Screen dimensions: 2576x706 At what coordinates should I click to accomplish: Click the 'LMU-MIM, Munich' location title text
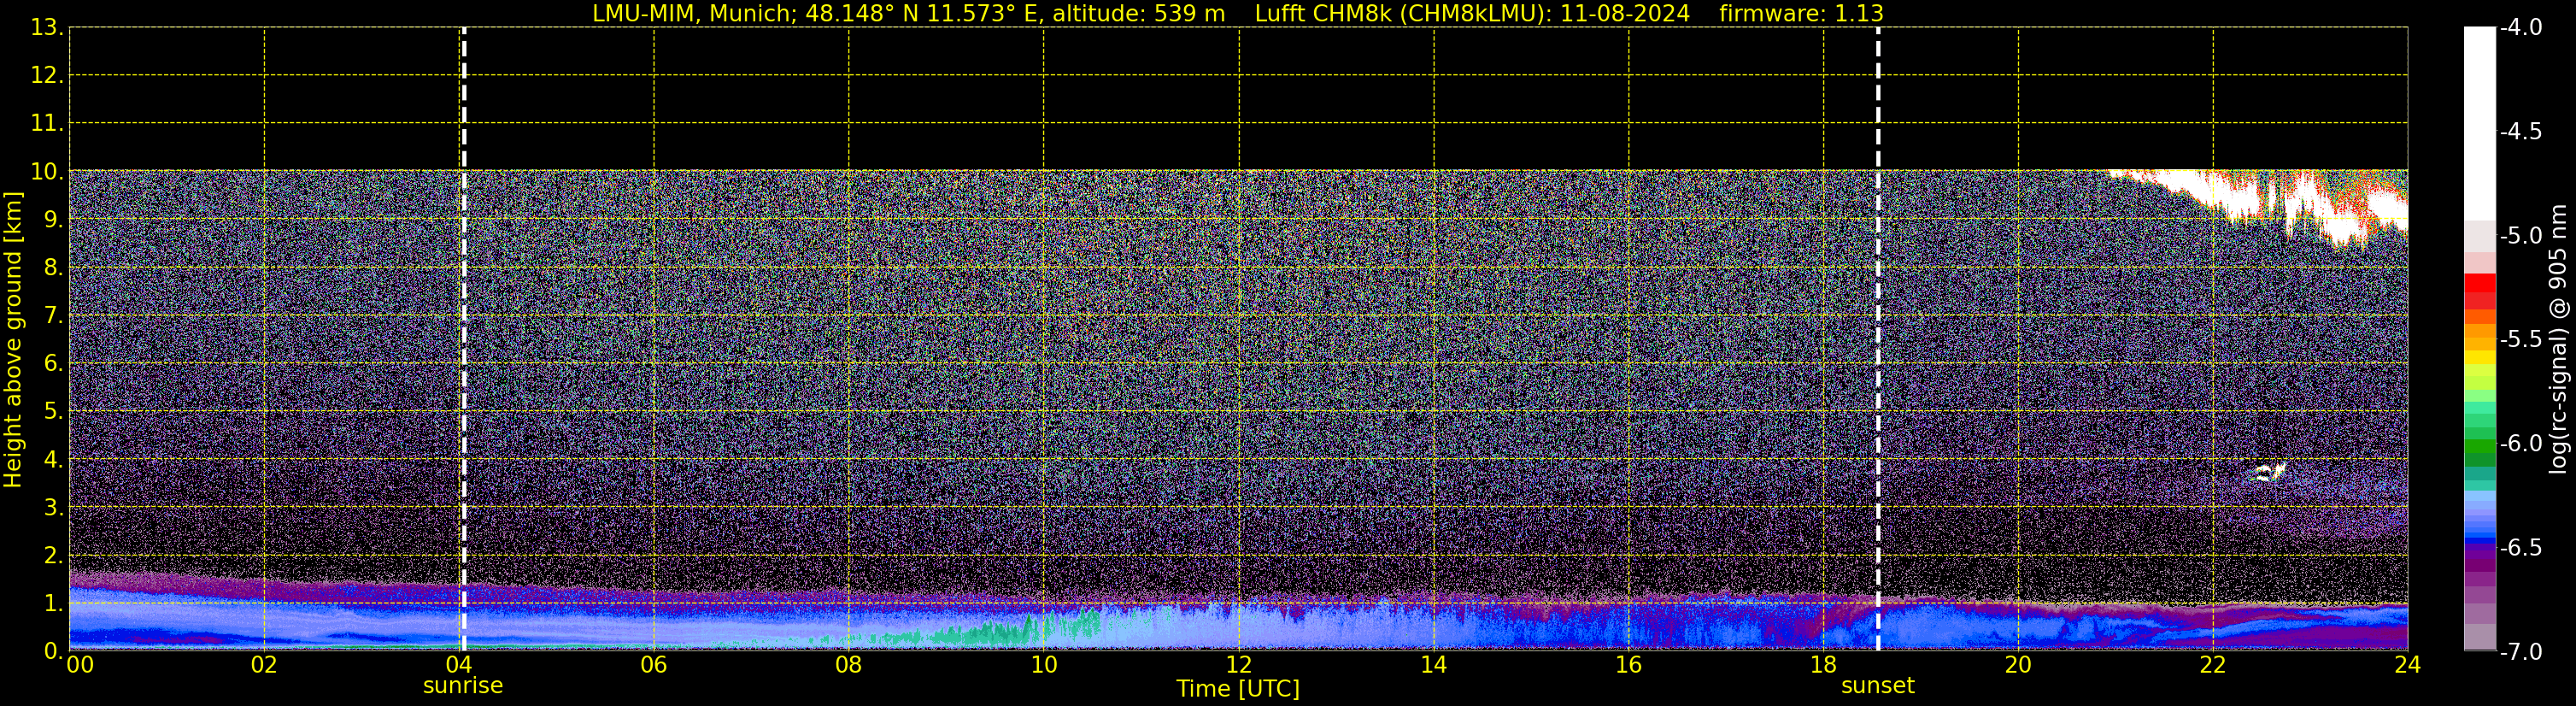click(x=694, y=14)
